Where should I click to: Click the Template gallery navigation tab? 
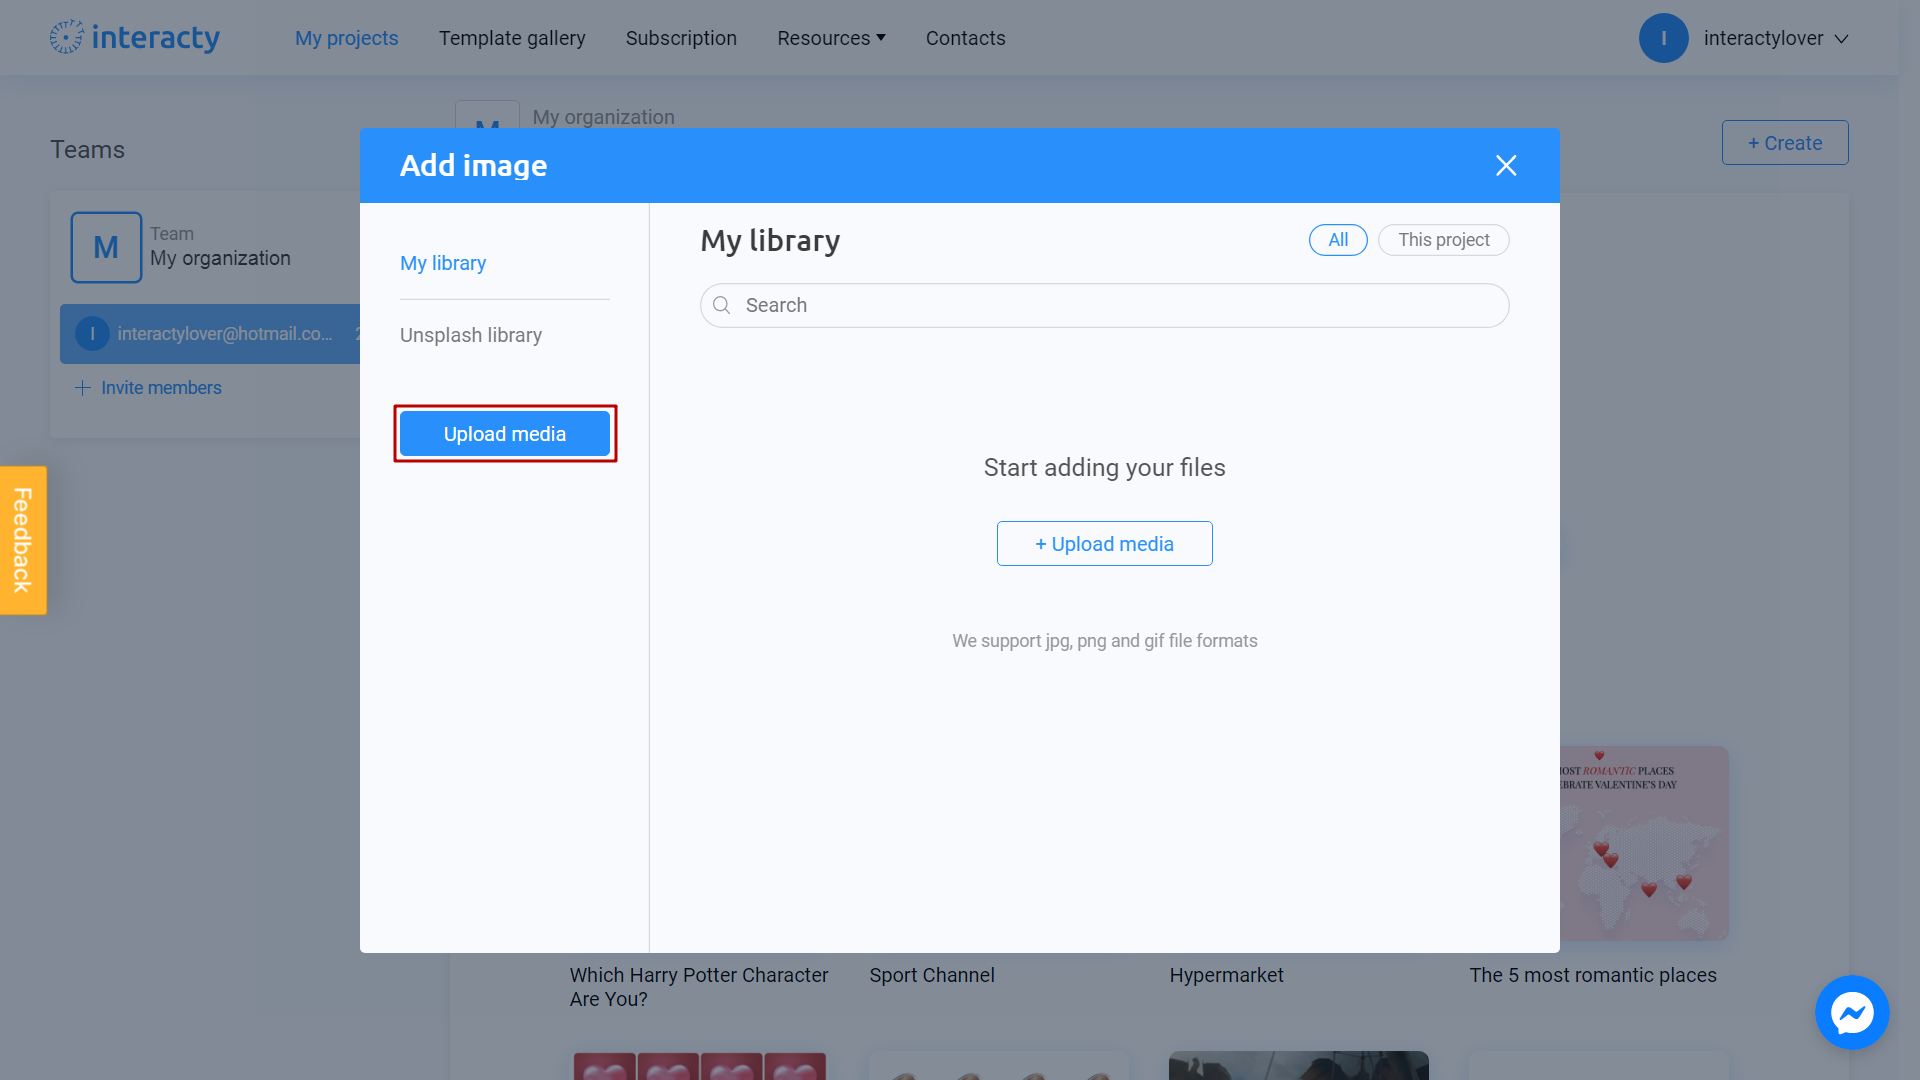coord(512,37)
